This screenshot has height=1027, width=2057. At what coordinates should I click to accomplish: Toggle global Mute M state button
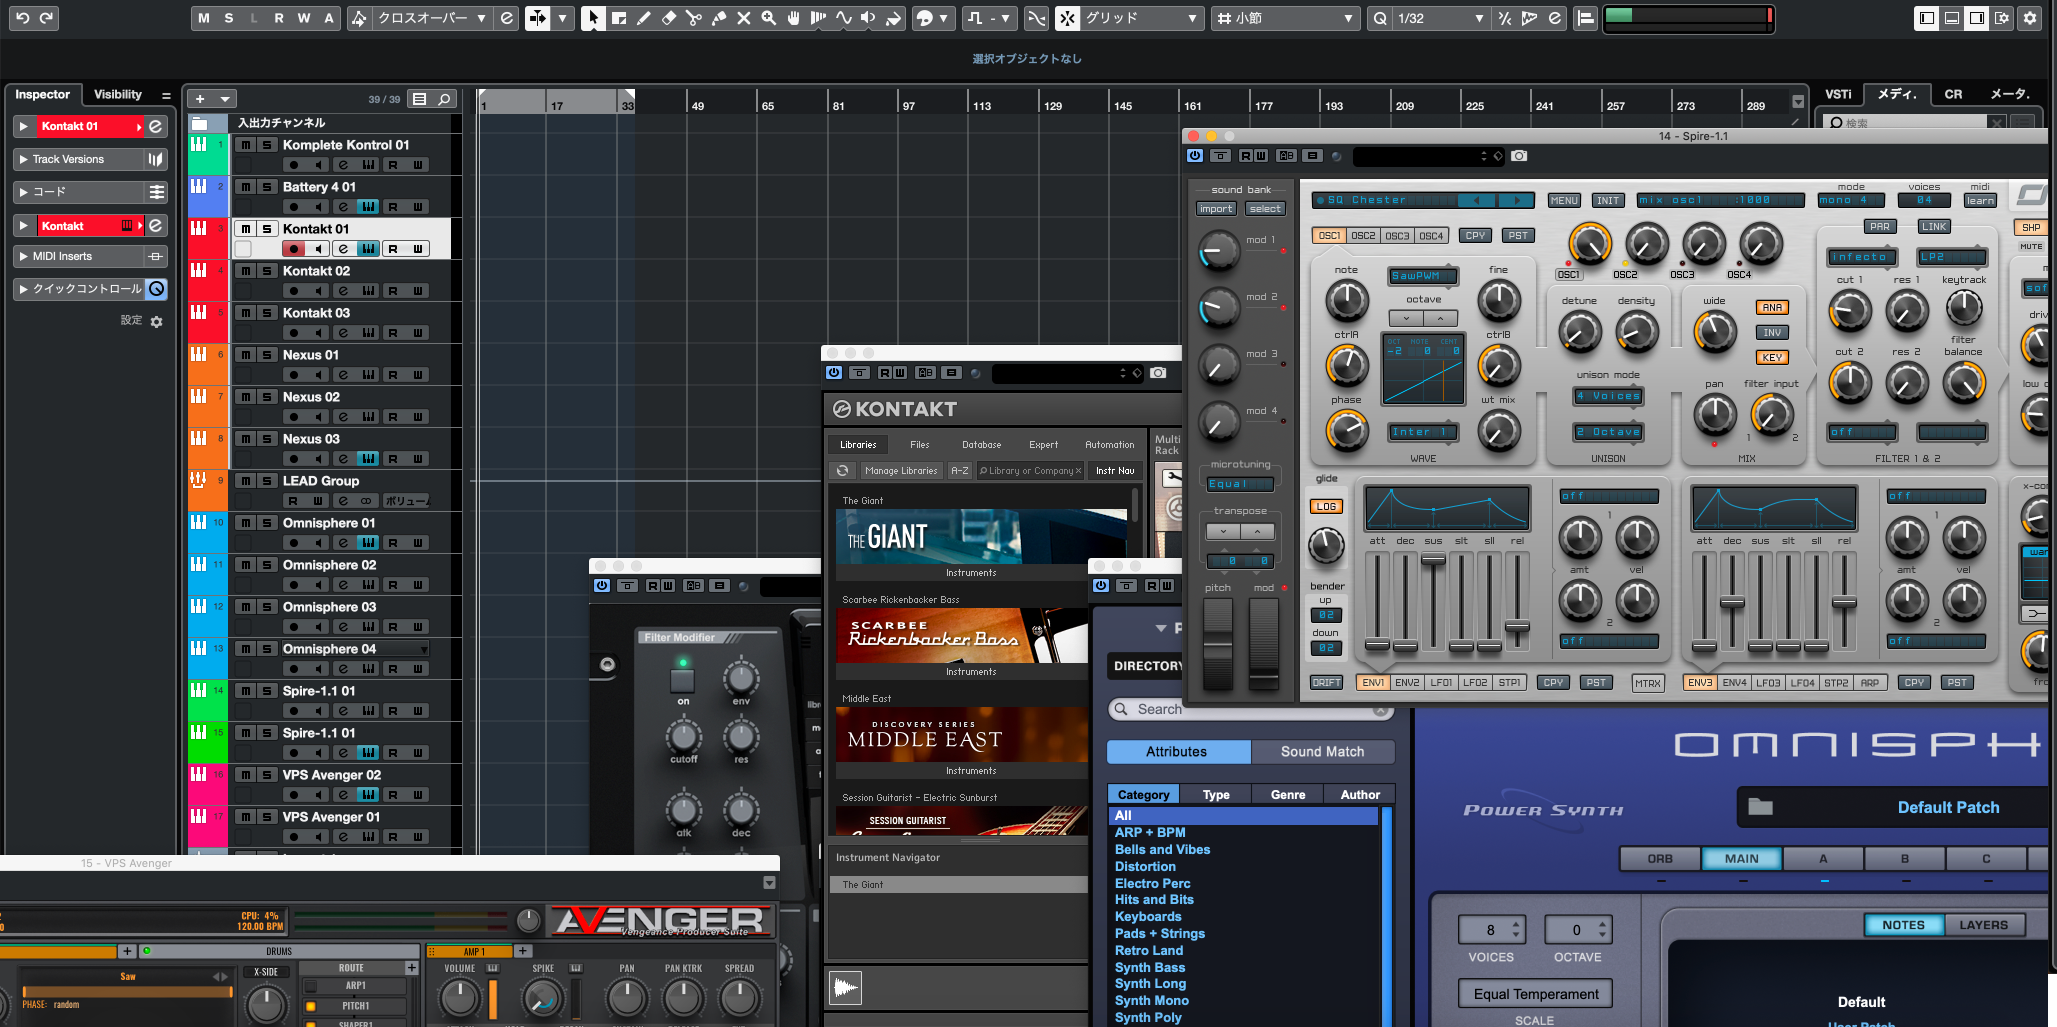204,18
